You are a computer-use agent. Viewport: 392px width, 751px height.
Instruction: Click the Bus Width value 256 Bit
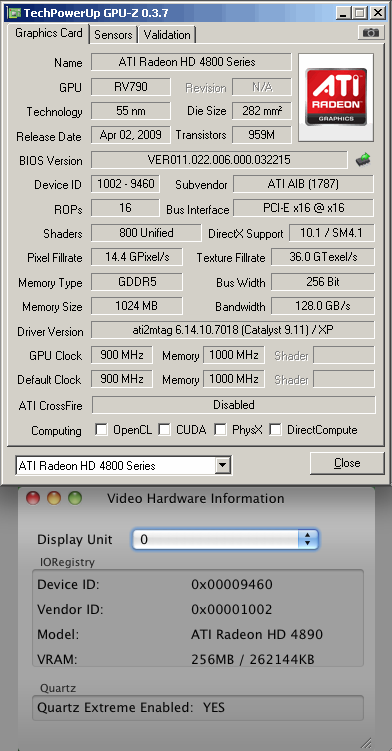(x=323, y=282)
